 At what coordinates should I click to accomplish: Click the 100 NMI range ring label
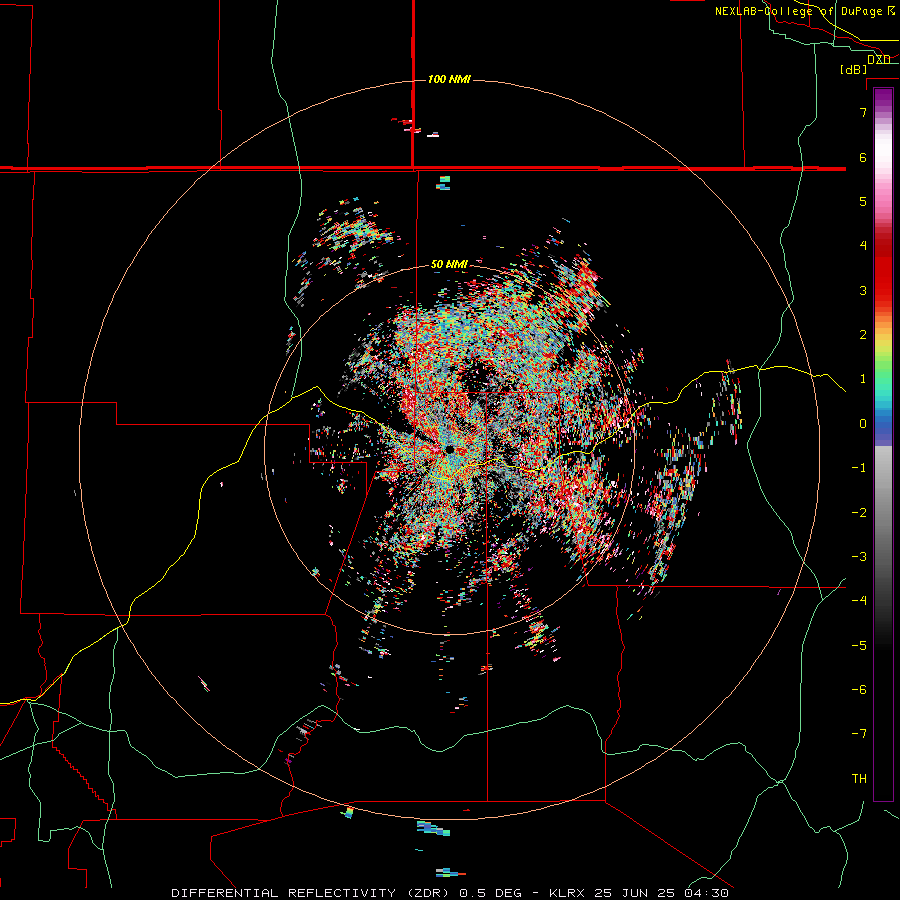[x=449, y=79]
